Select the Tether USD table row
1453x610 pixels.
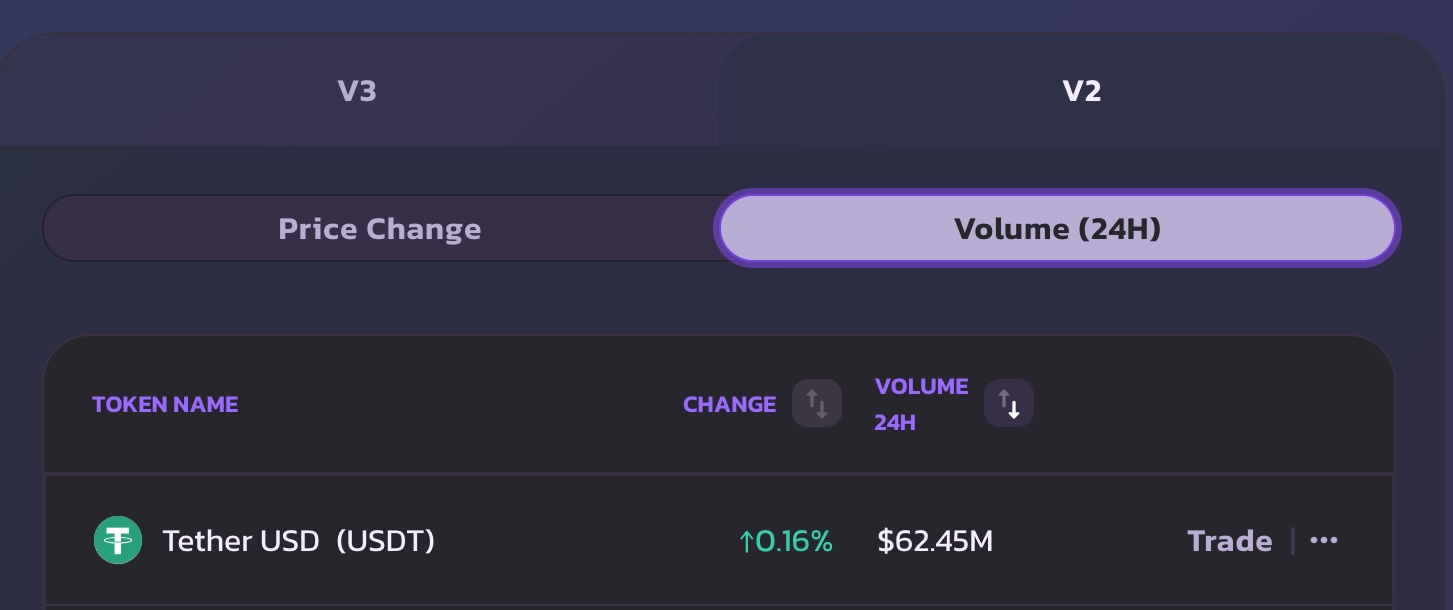719,541
